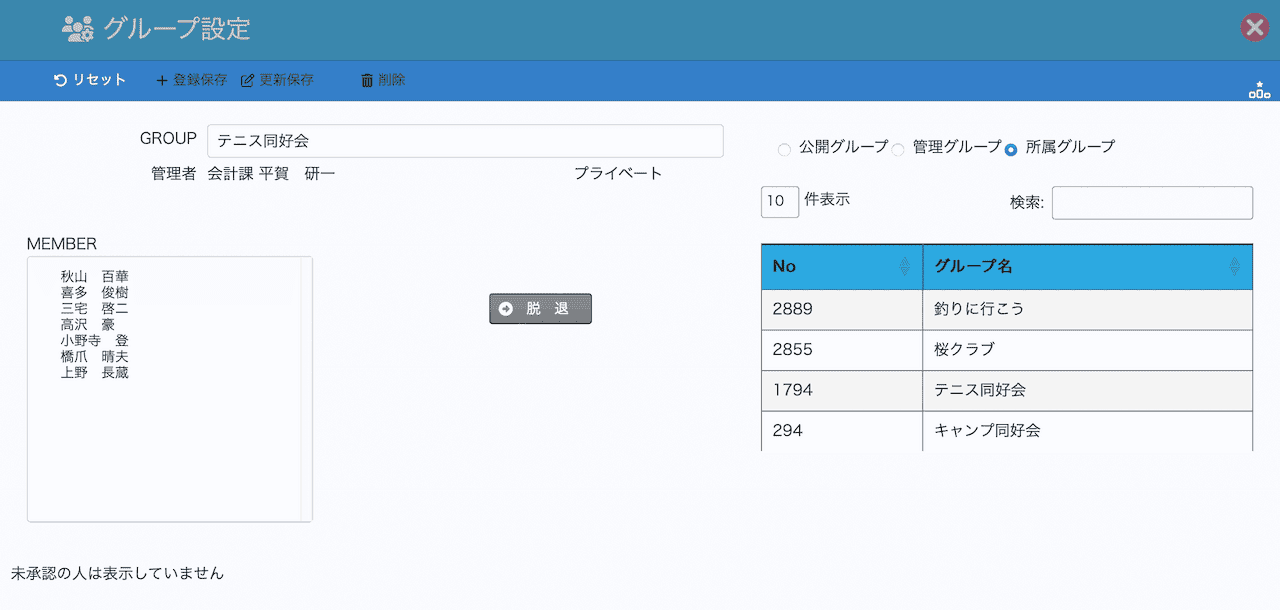
Task: Close the group settings dialog
Action: (x=1254, y=28)
